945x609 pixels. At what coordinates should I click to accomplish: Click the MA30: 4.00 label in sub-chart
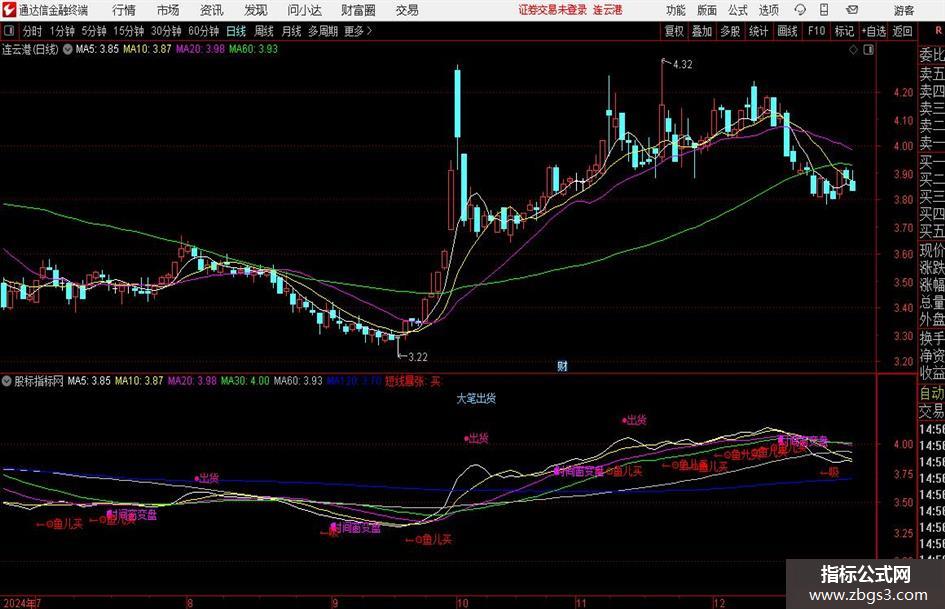[245, 381]
